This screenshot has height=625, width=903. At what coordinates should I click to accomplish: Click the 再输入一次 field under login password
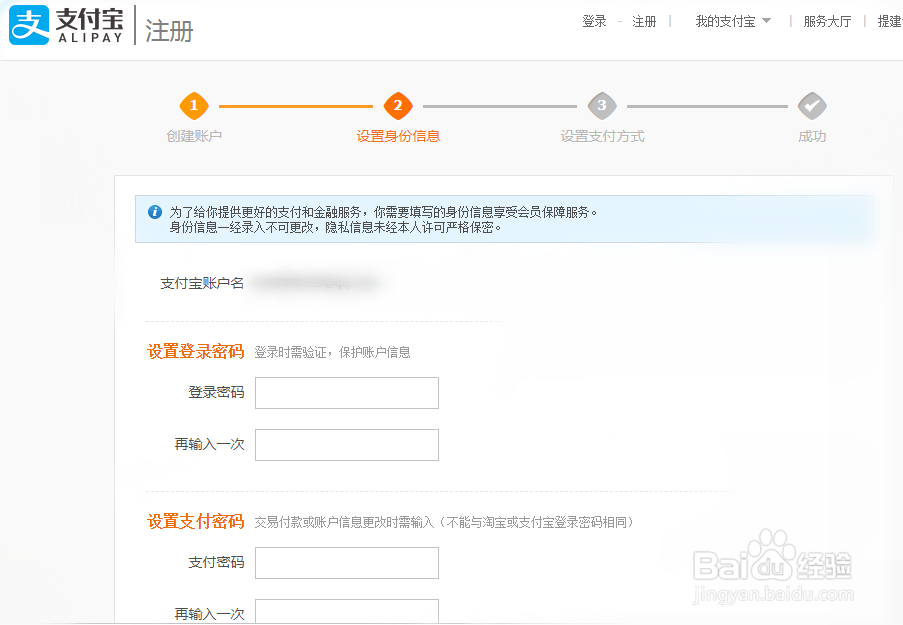tap(346, 444)
